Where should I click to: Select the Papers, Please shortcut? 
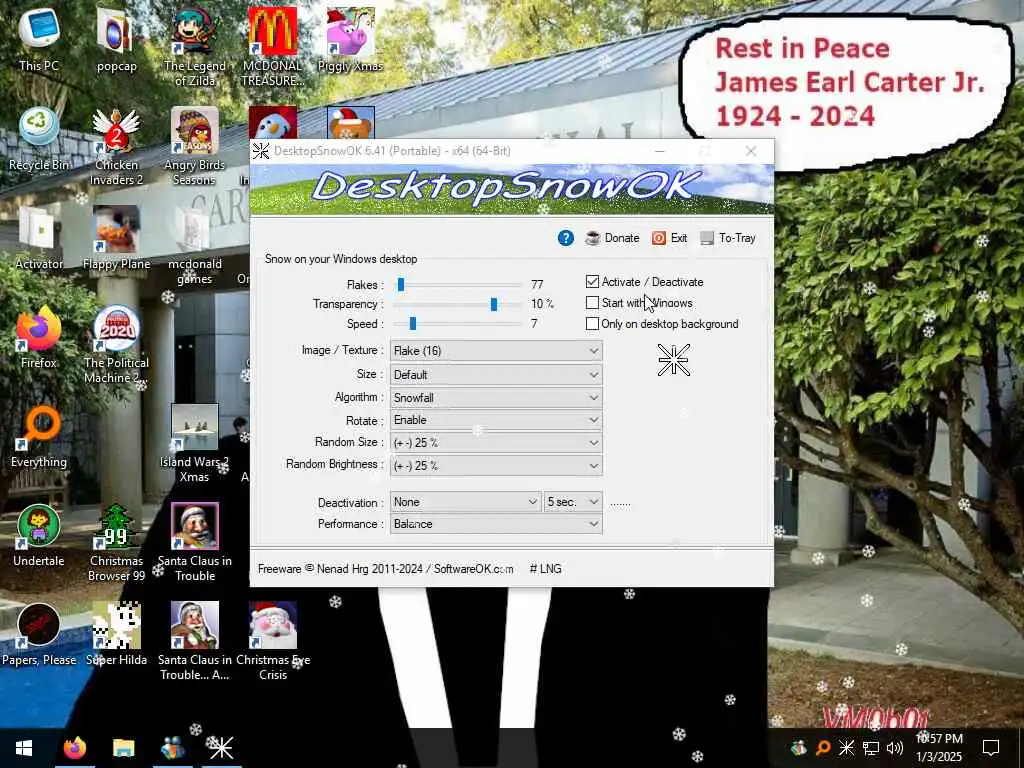coord(39,635)
